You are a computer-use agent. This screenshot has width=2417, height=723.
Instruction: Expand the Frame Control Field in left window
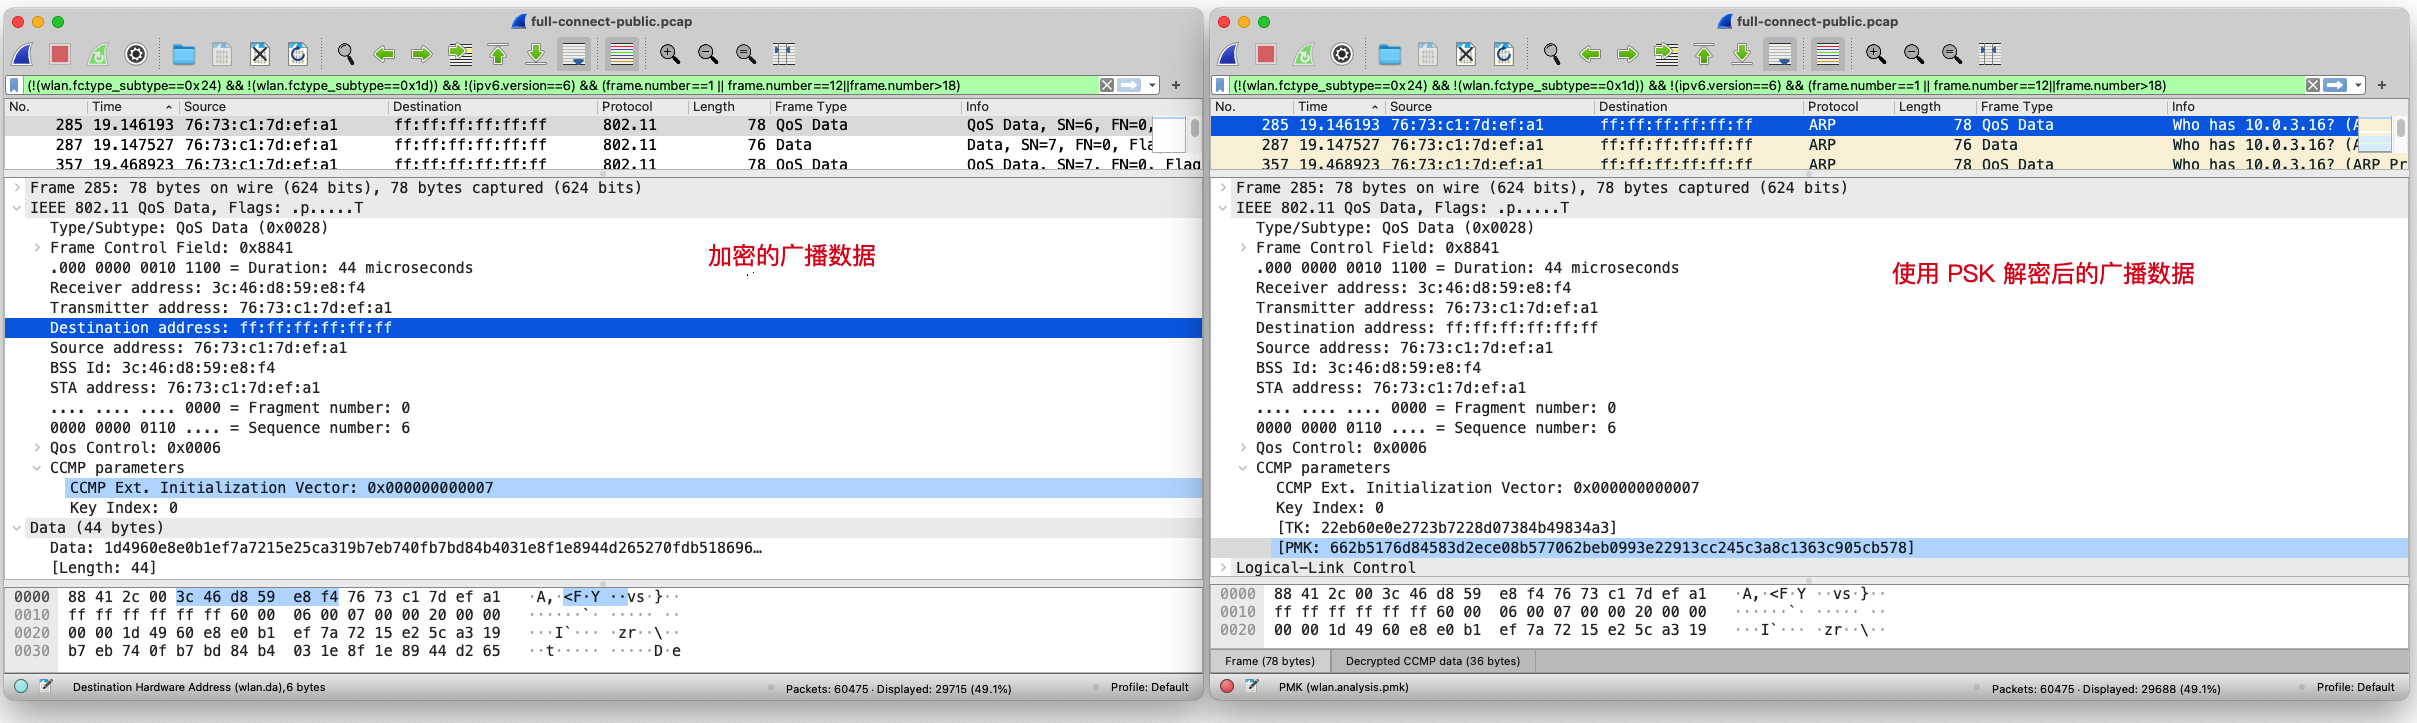[x=37, y=248]
